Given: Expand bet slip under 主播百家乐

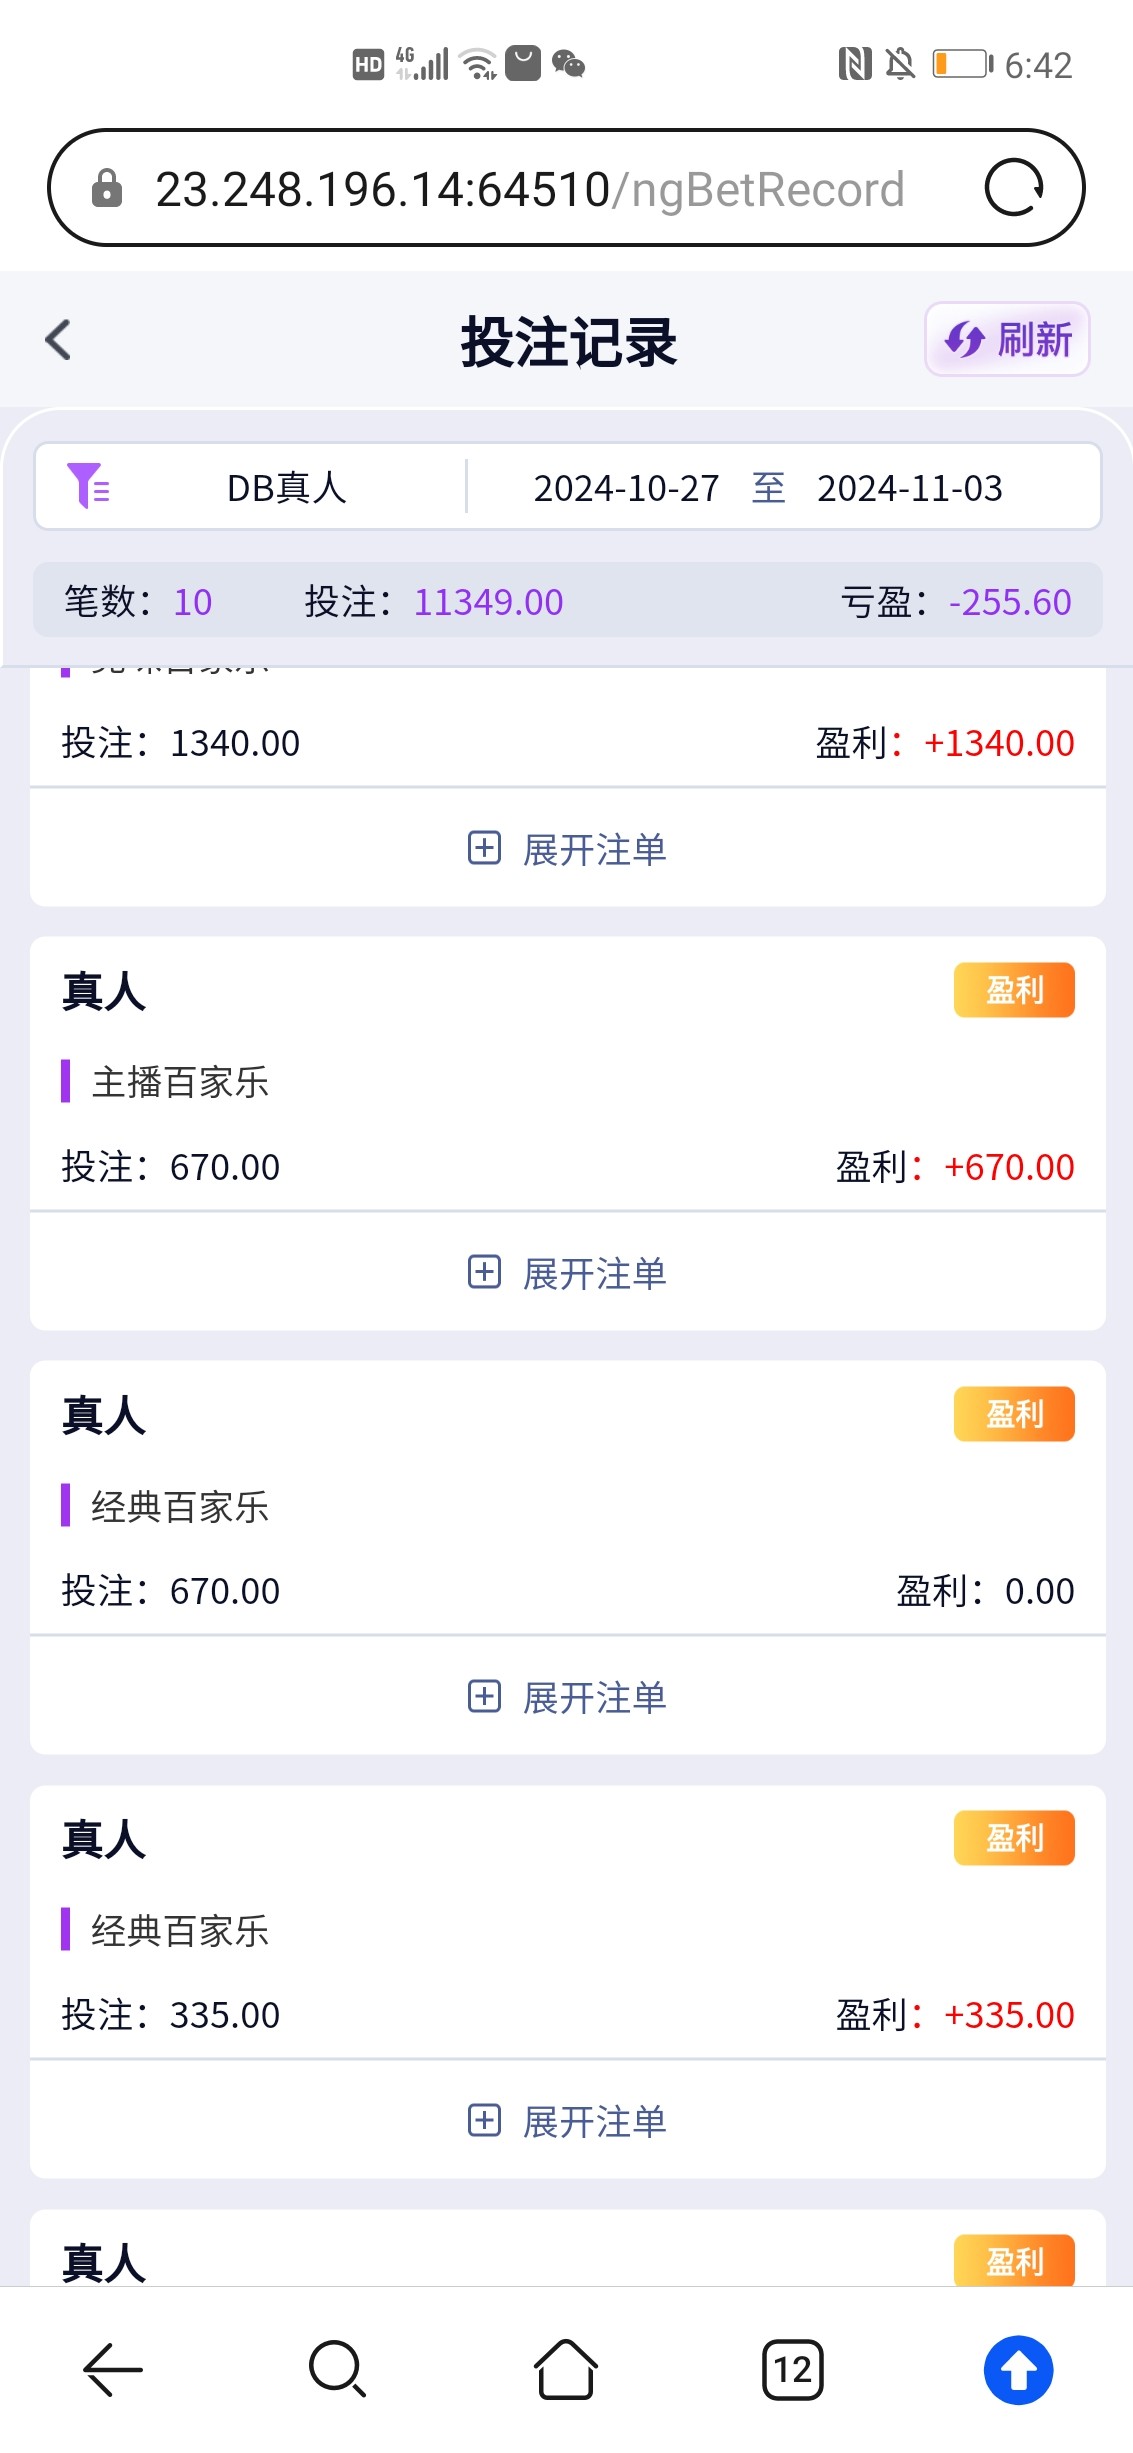Looking at the screenshot, I should 567,1273.
